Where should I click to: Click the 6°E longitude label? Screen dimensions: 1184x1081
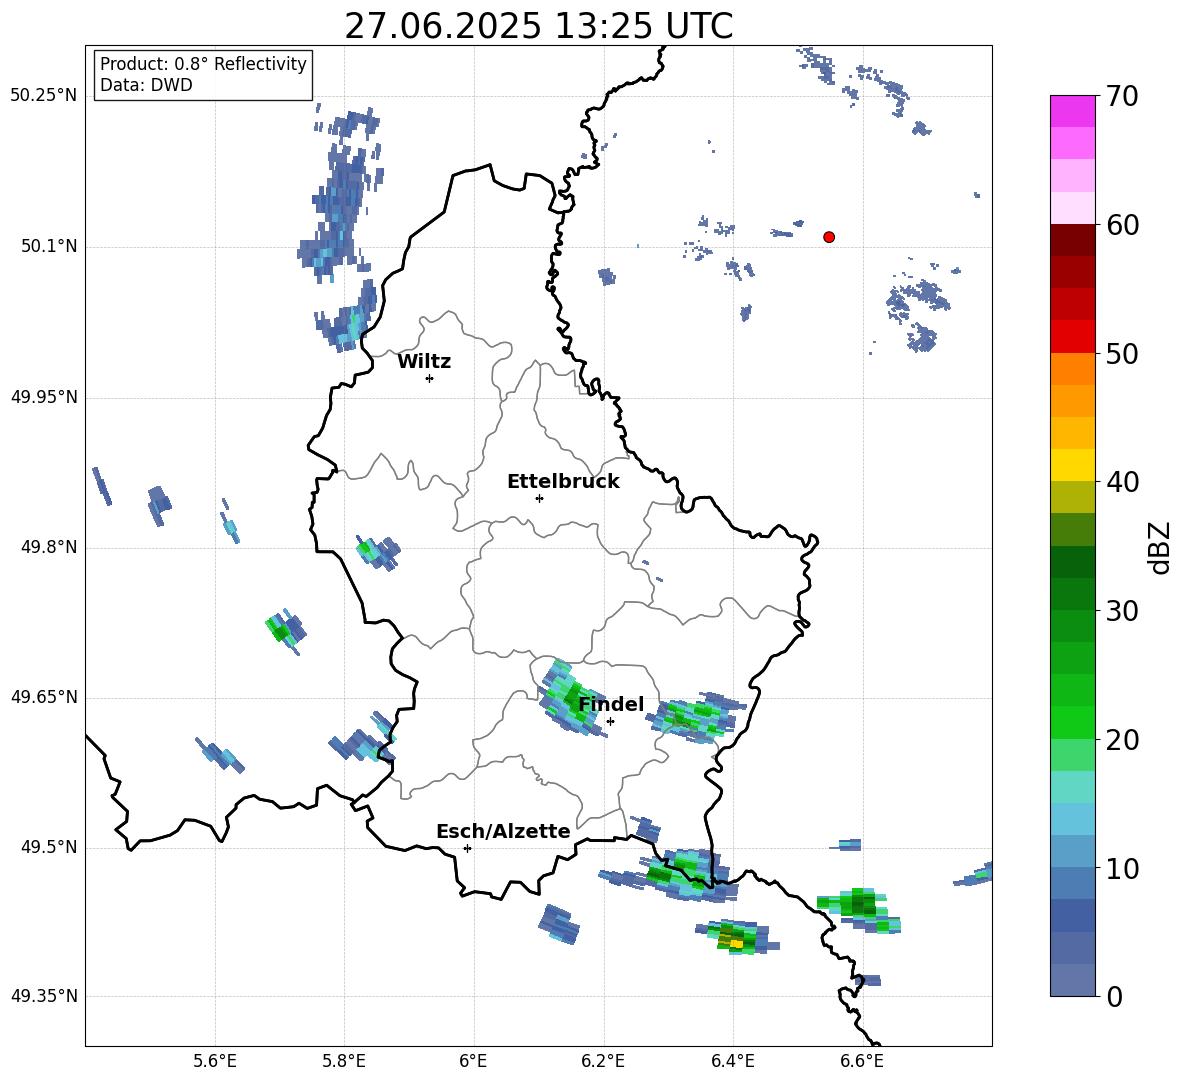(473, 1061)
